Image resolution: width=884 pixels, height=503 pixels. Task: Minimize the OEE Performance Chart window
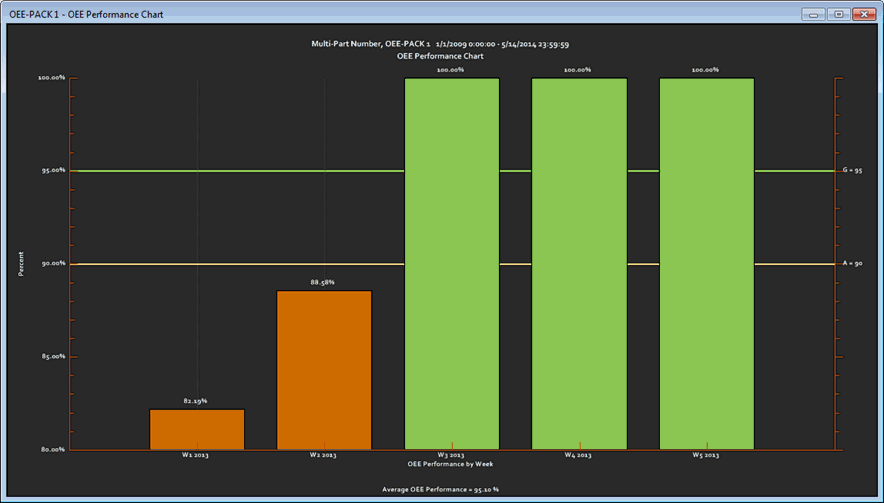coord(815,15)
